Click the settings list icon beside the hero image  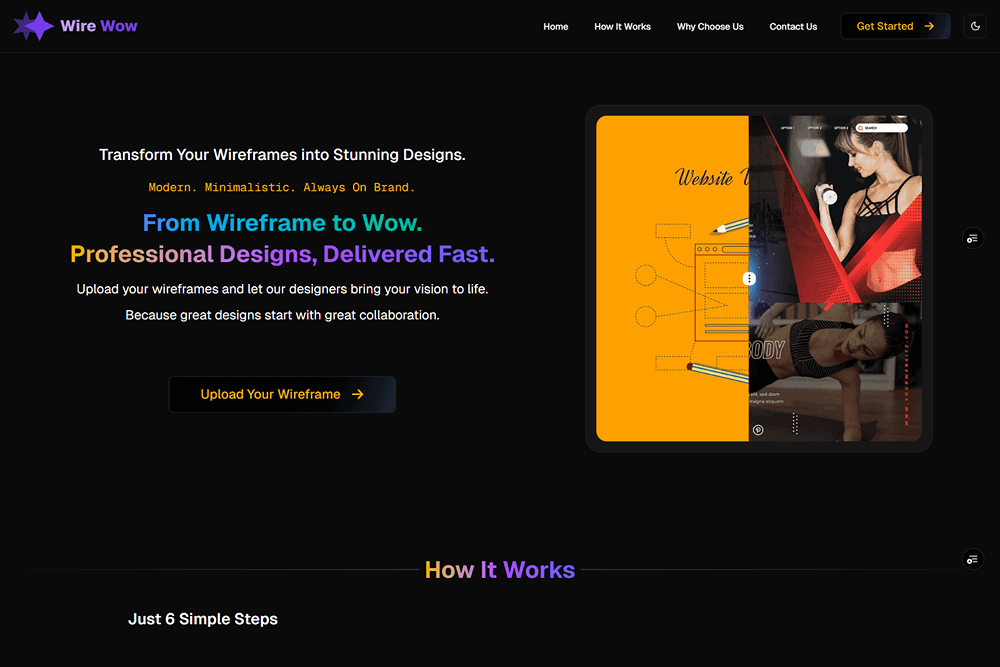click(972, 238)
